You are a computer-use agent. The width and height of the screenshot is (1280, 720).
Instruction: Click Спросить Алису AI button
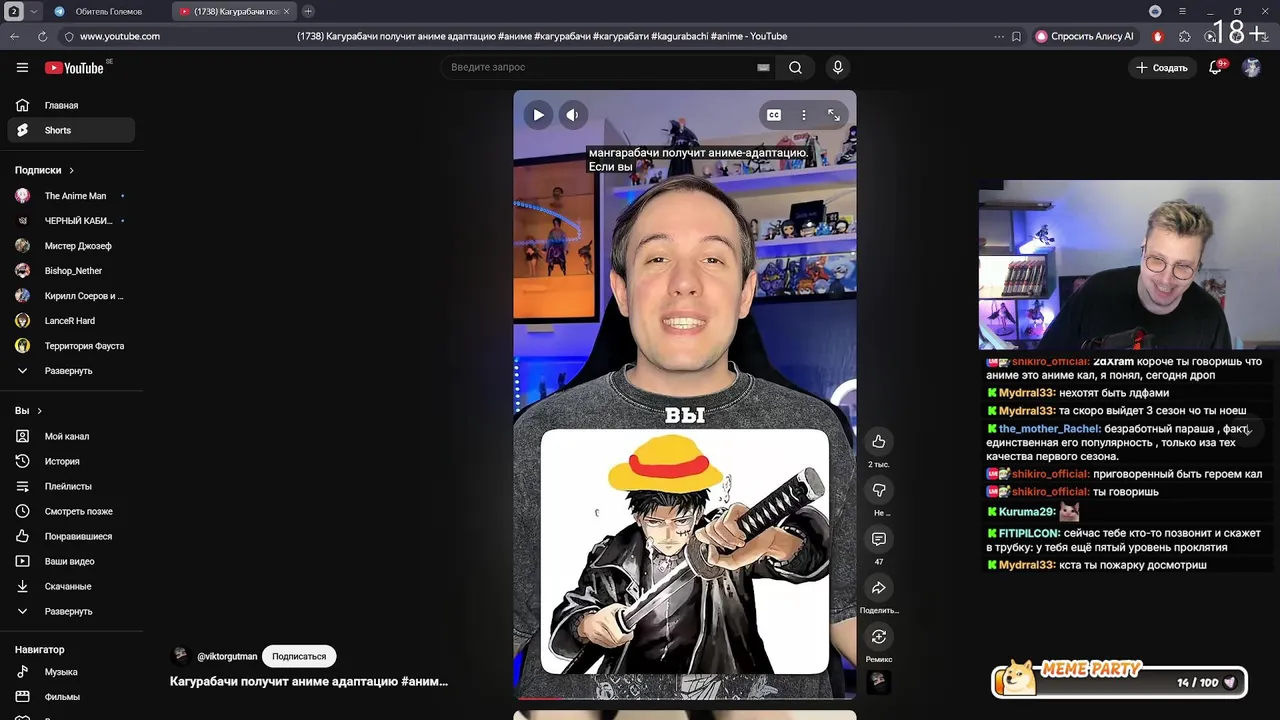coord(1085,36)
